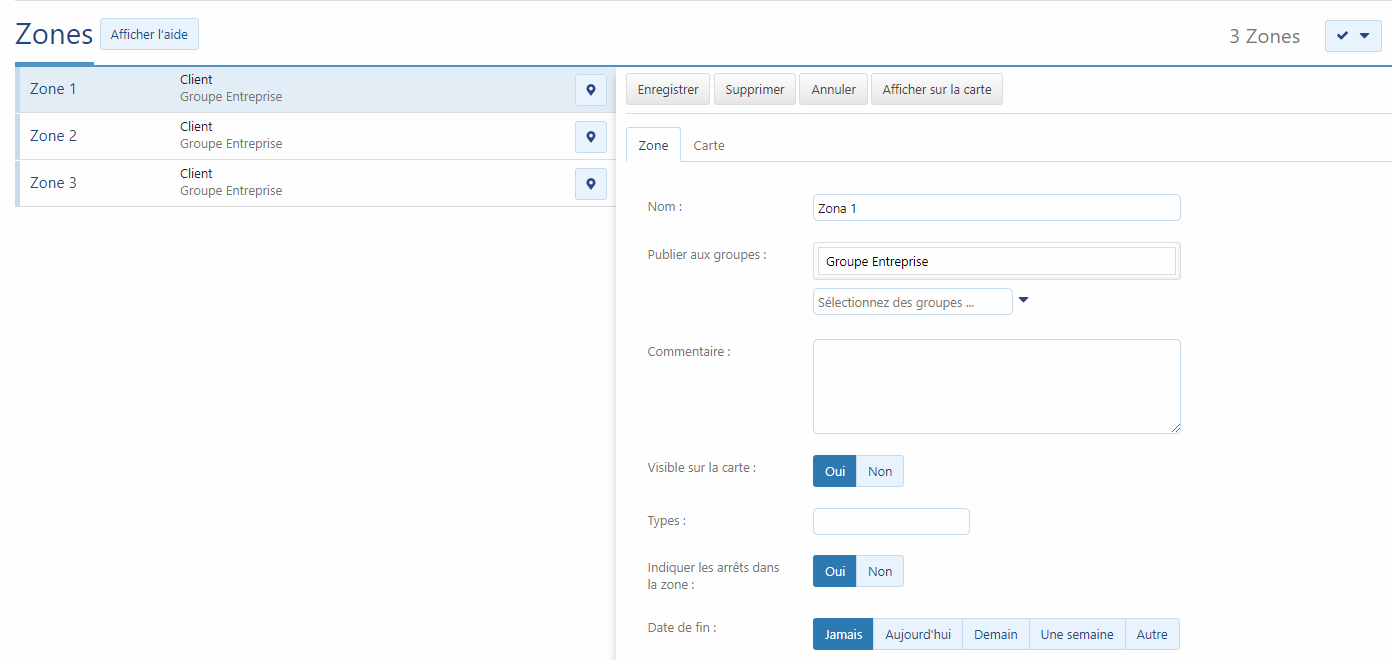Select Zone 2 in the zones list
The height and width of the screenshot is (660, 1392).
[x=54, y=136]
